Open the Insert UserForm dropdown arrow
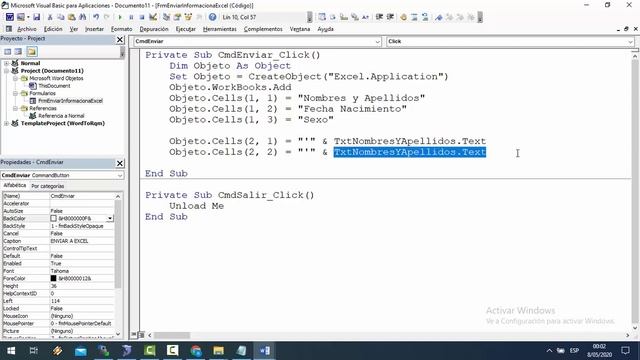Screen dimensions: 640x360 [x=28, y=17]
